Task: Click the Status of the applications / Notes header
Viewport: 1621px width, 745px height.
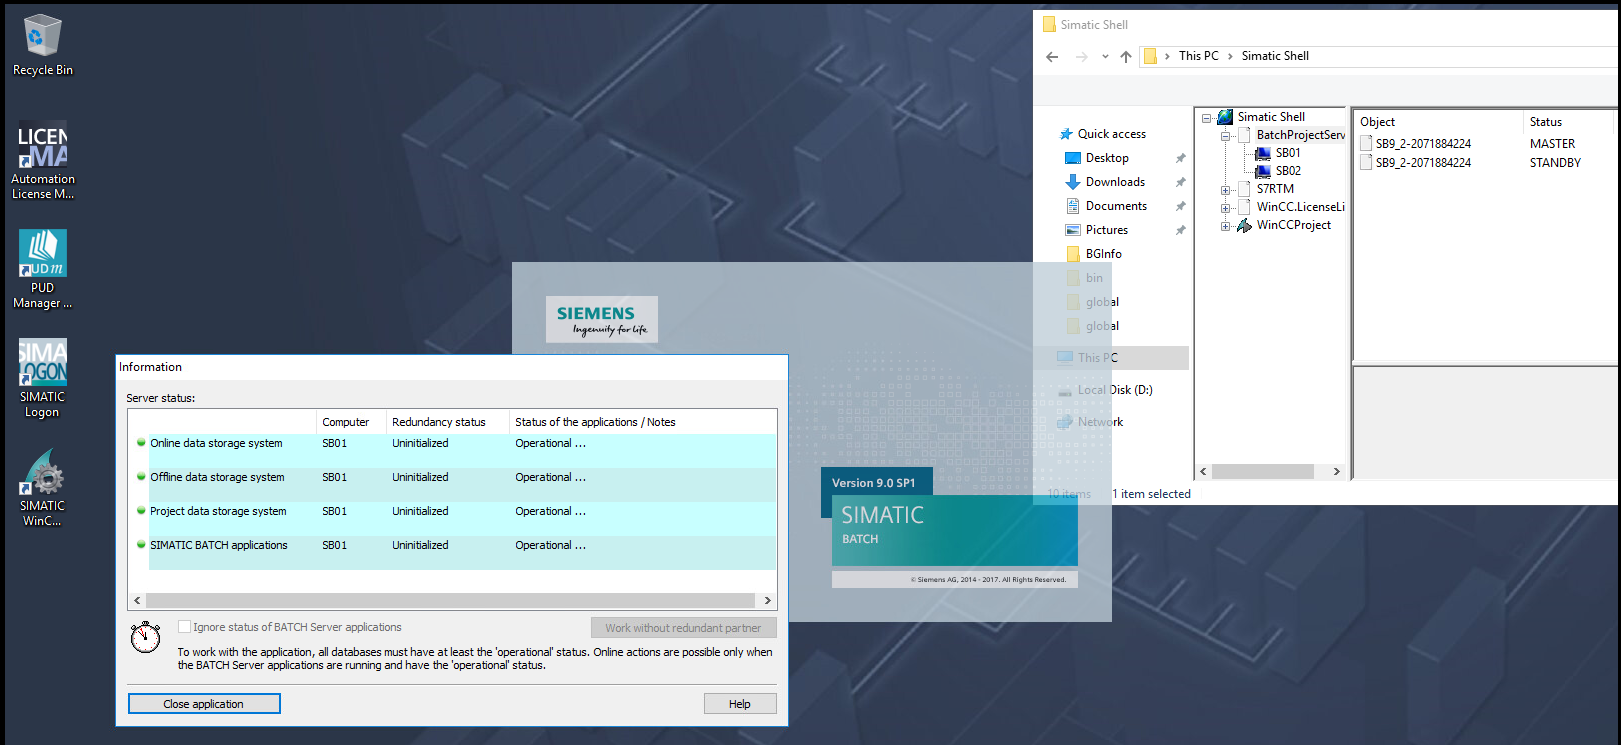Action: point(643,422)
